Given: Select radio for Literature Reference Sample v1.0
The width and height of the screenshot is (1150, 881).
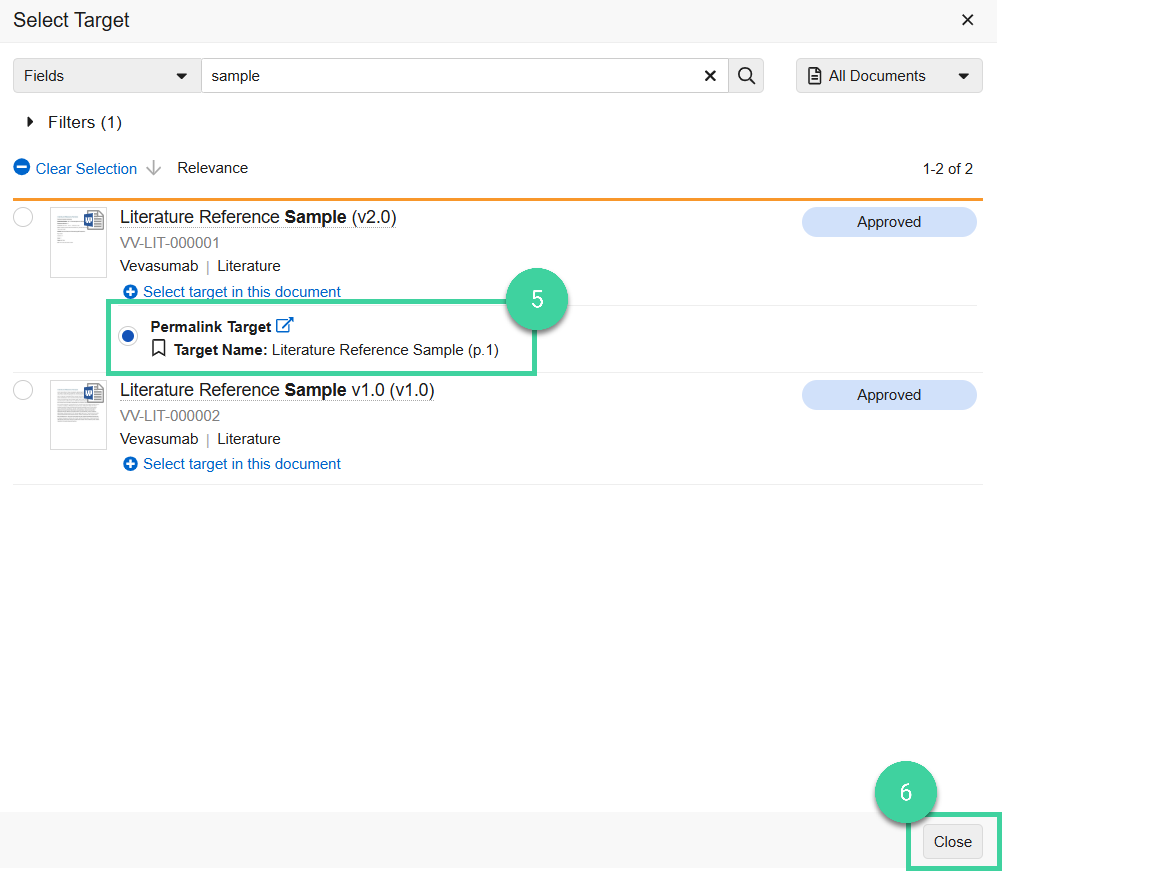Looking at the screenshot, I should click(23, 390).
